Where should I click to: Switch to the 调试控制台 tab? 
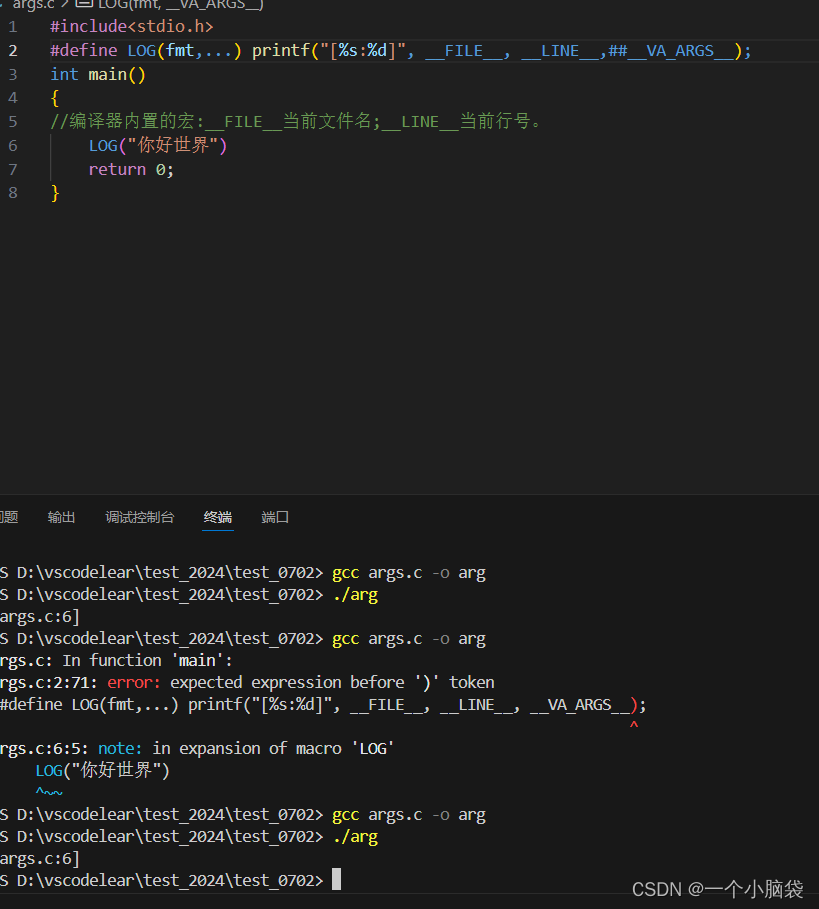click(x=140, y=517)
